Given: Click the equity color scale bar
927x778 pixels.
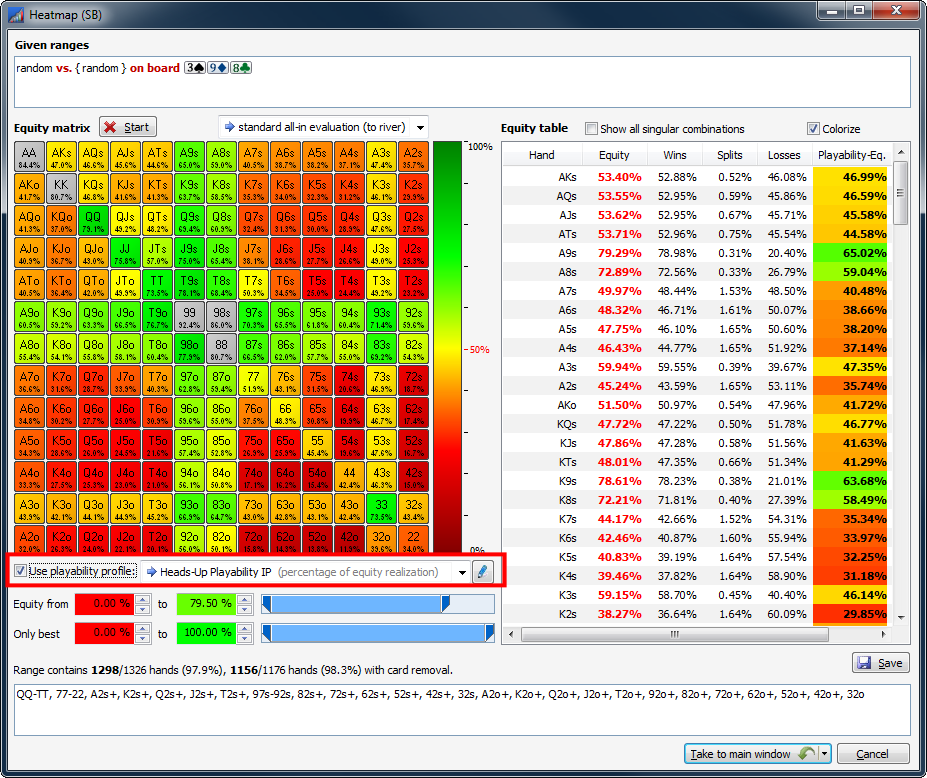Looking at the screenshot, I should (447, 347).
